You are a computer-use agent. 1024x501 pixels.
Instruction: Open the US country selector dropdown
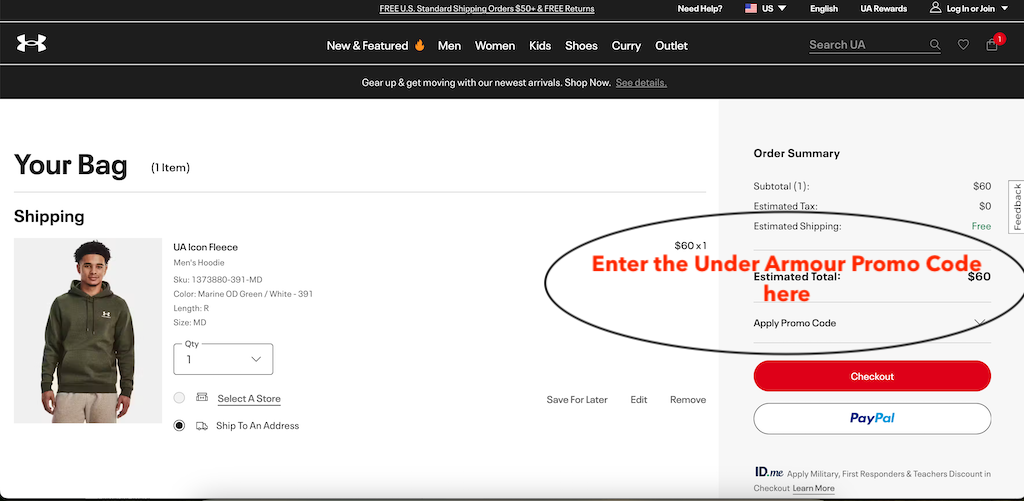click(x=766, y=8)
